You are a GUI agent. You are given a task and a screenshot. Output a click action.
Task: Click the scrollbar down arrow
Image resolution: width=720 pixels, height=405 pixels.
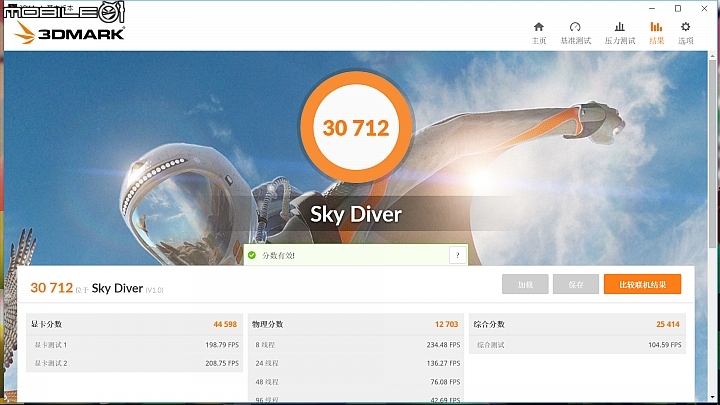pyautogui.click(x=713, y=397)
